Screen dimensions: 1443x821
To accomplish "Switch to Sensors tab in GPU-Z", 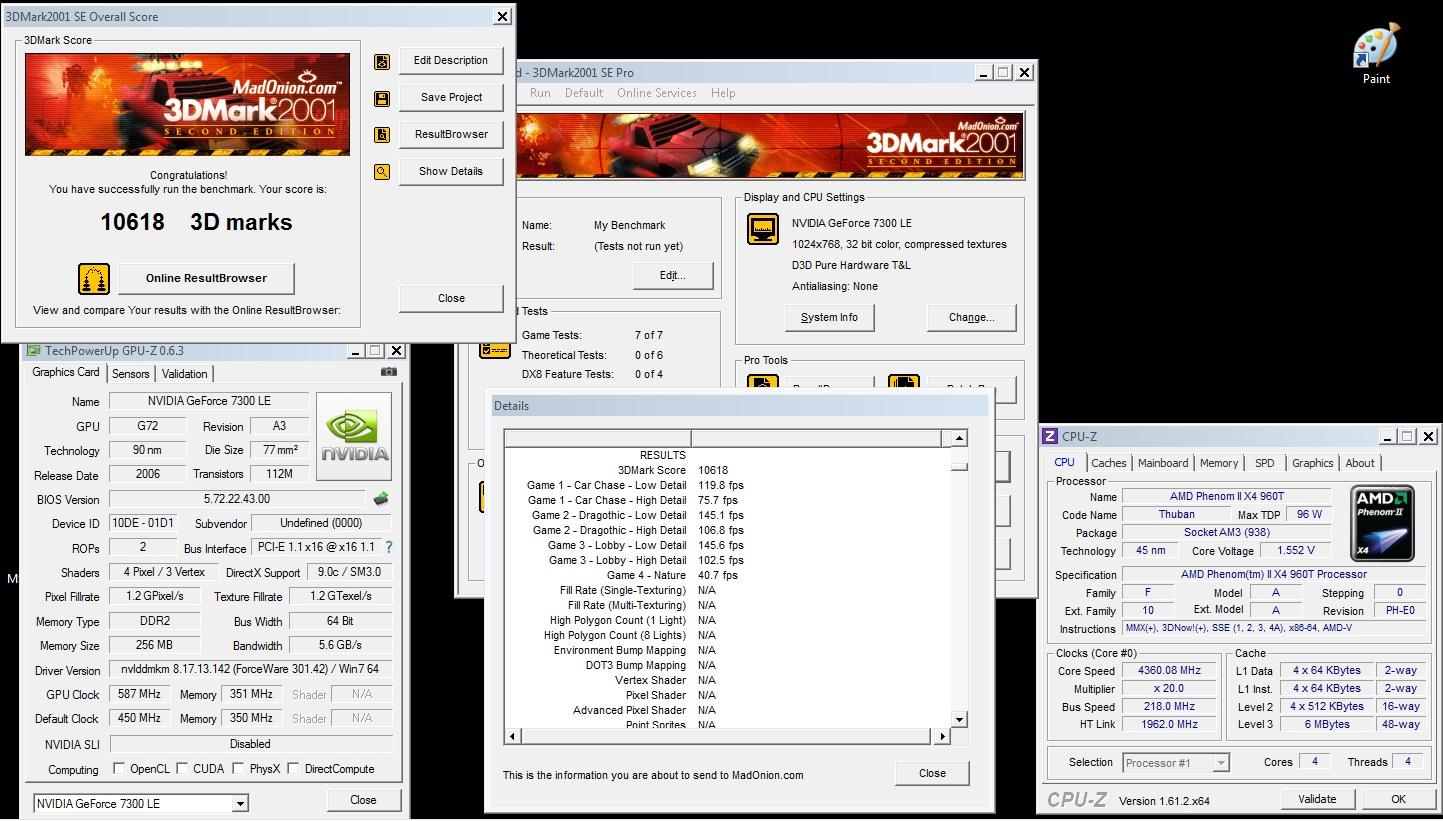I will click(x=131, y=374).
